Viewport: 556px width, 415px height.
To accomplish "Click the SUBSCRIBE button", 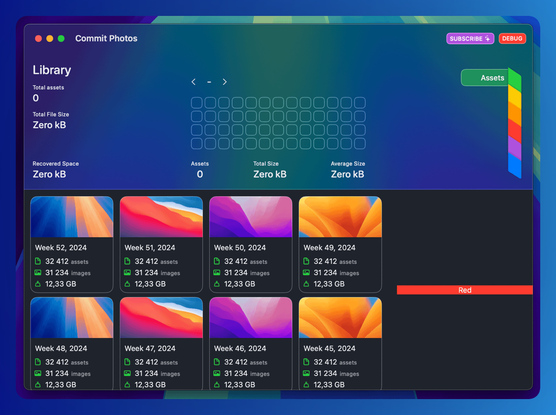I will click(x=470, y=39).
